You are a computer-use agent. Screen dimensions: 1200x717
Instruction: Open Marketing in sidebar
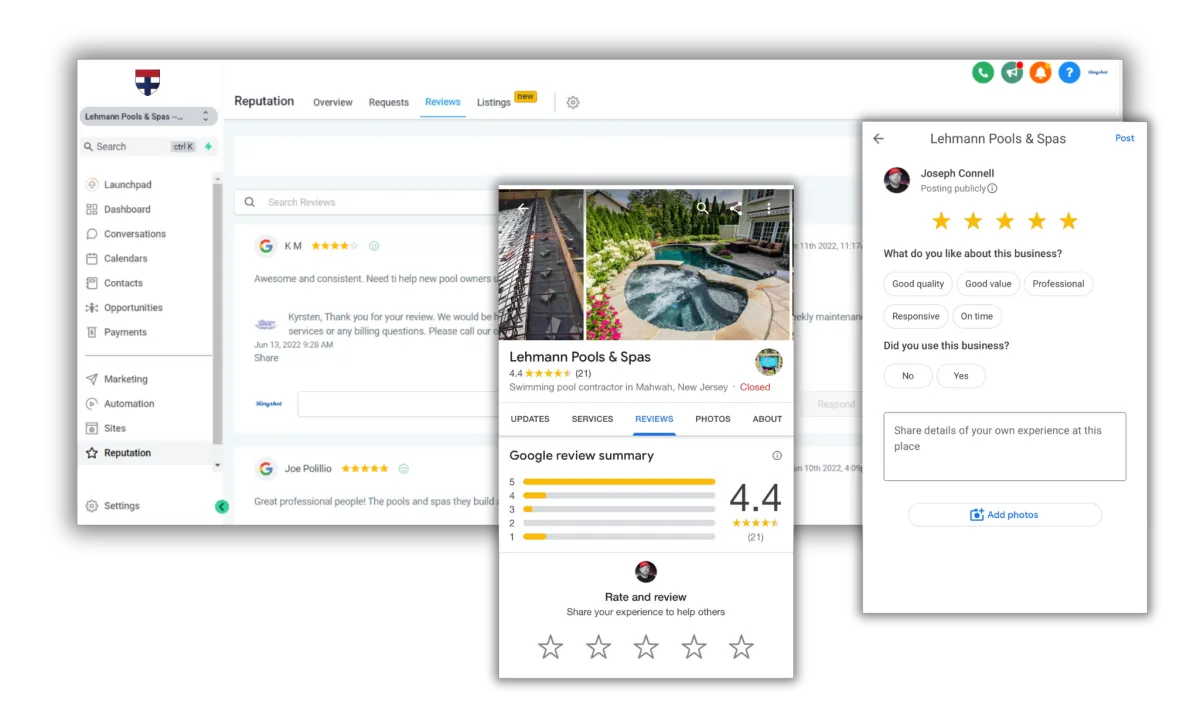tap(116, 379)
